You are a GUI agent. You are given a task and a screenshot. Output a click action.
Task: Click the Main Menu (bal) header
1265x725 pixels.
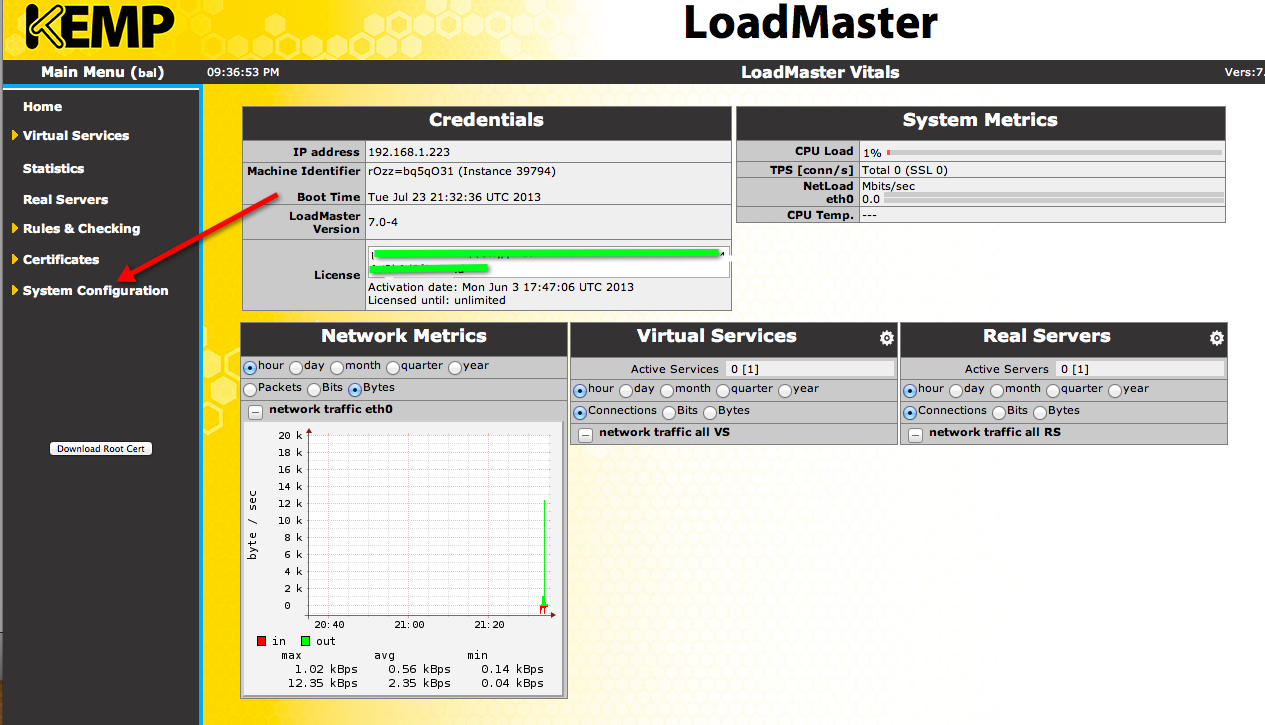coord(102,72)
